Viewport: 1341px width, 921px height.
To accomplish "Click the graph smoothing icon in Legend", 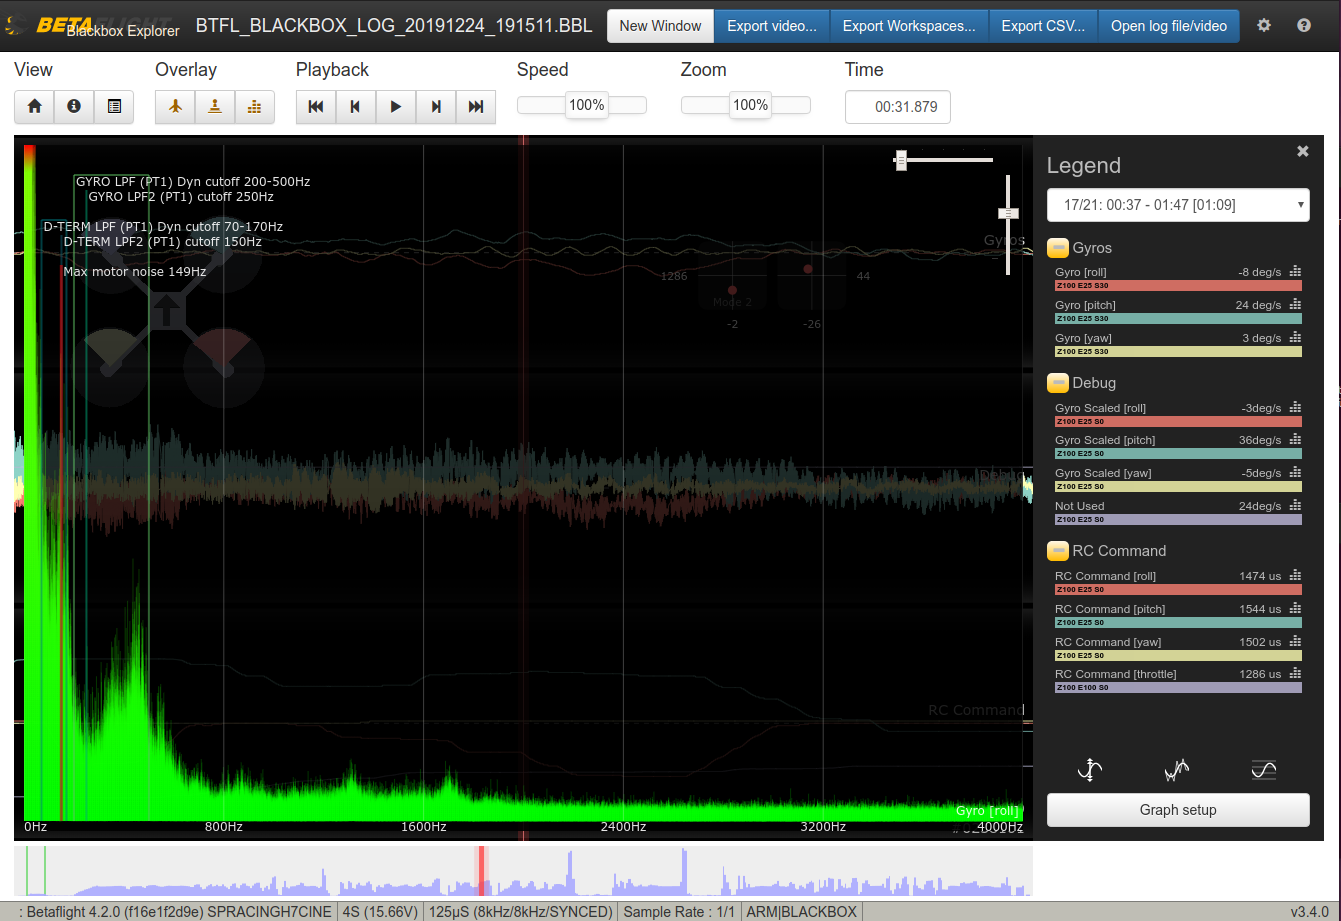I will [x=1177, y=769].
